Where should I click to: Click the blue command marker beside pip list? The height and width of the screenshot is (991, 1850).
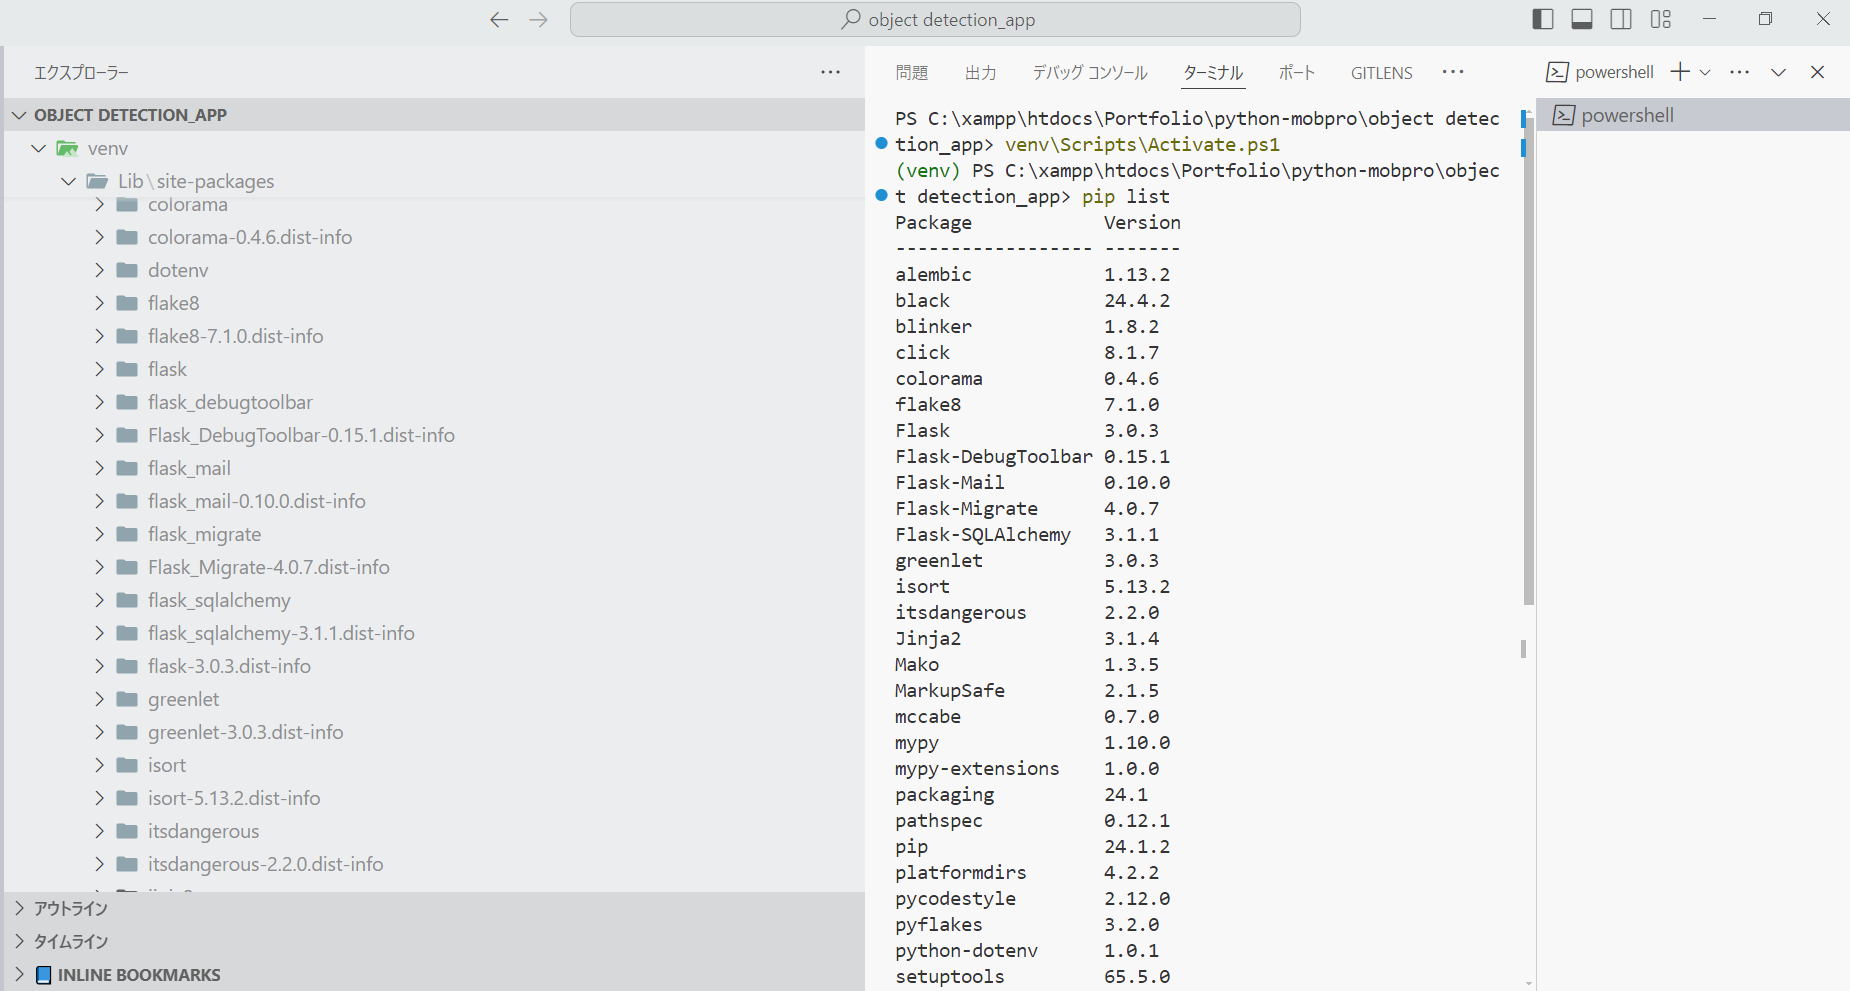881,195
